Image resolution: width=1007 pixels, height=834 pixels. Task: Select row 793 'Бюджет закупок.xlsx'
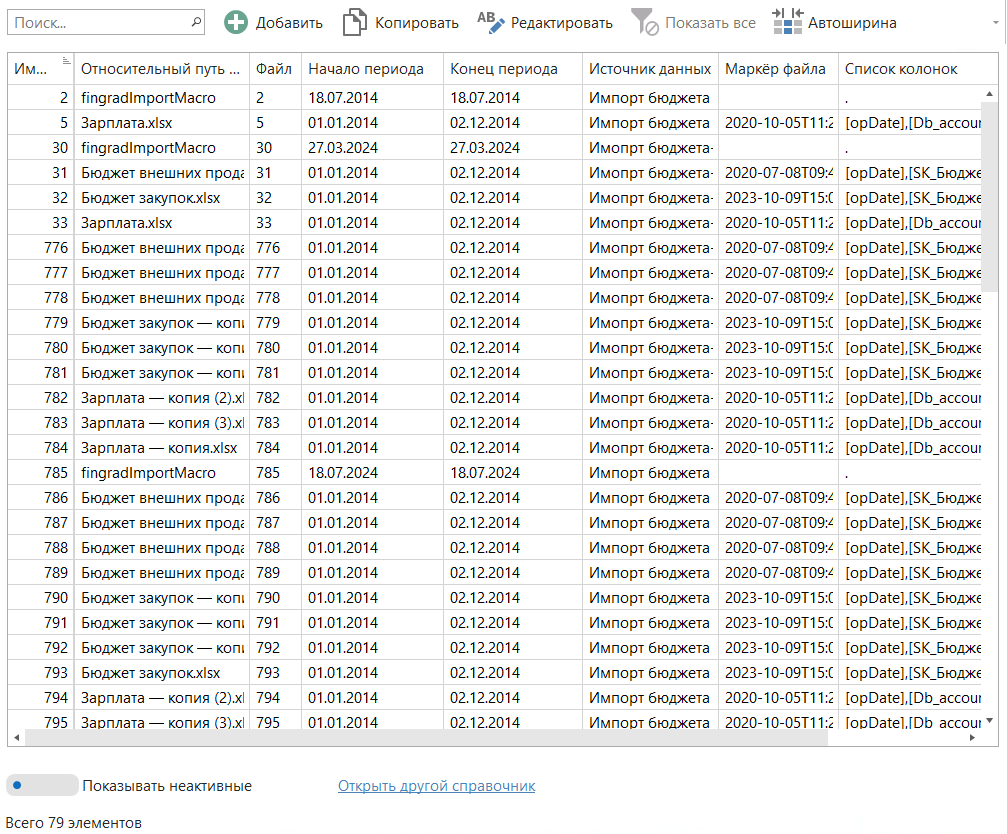(150, 672)
